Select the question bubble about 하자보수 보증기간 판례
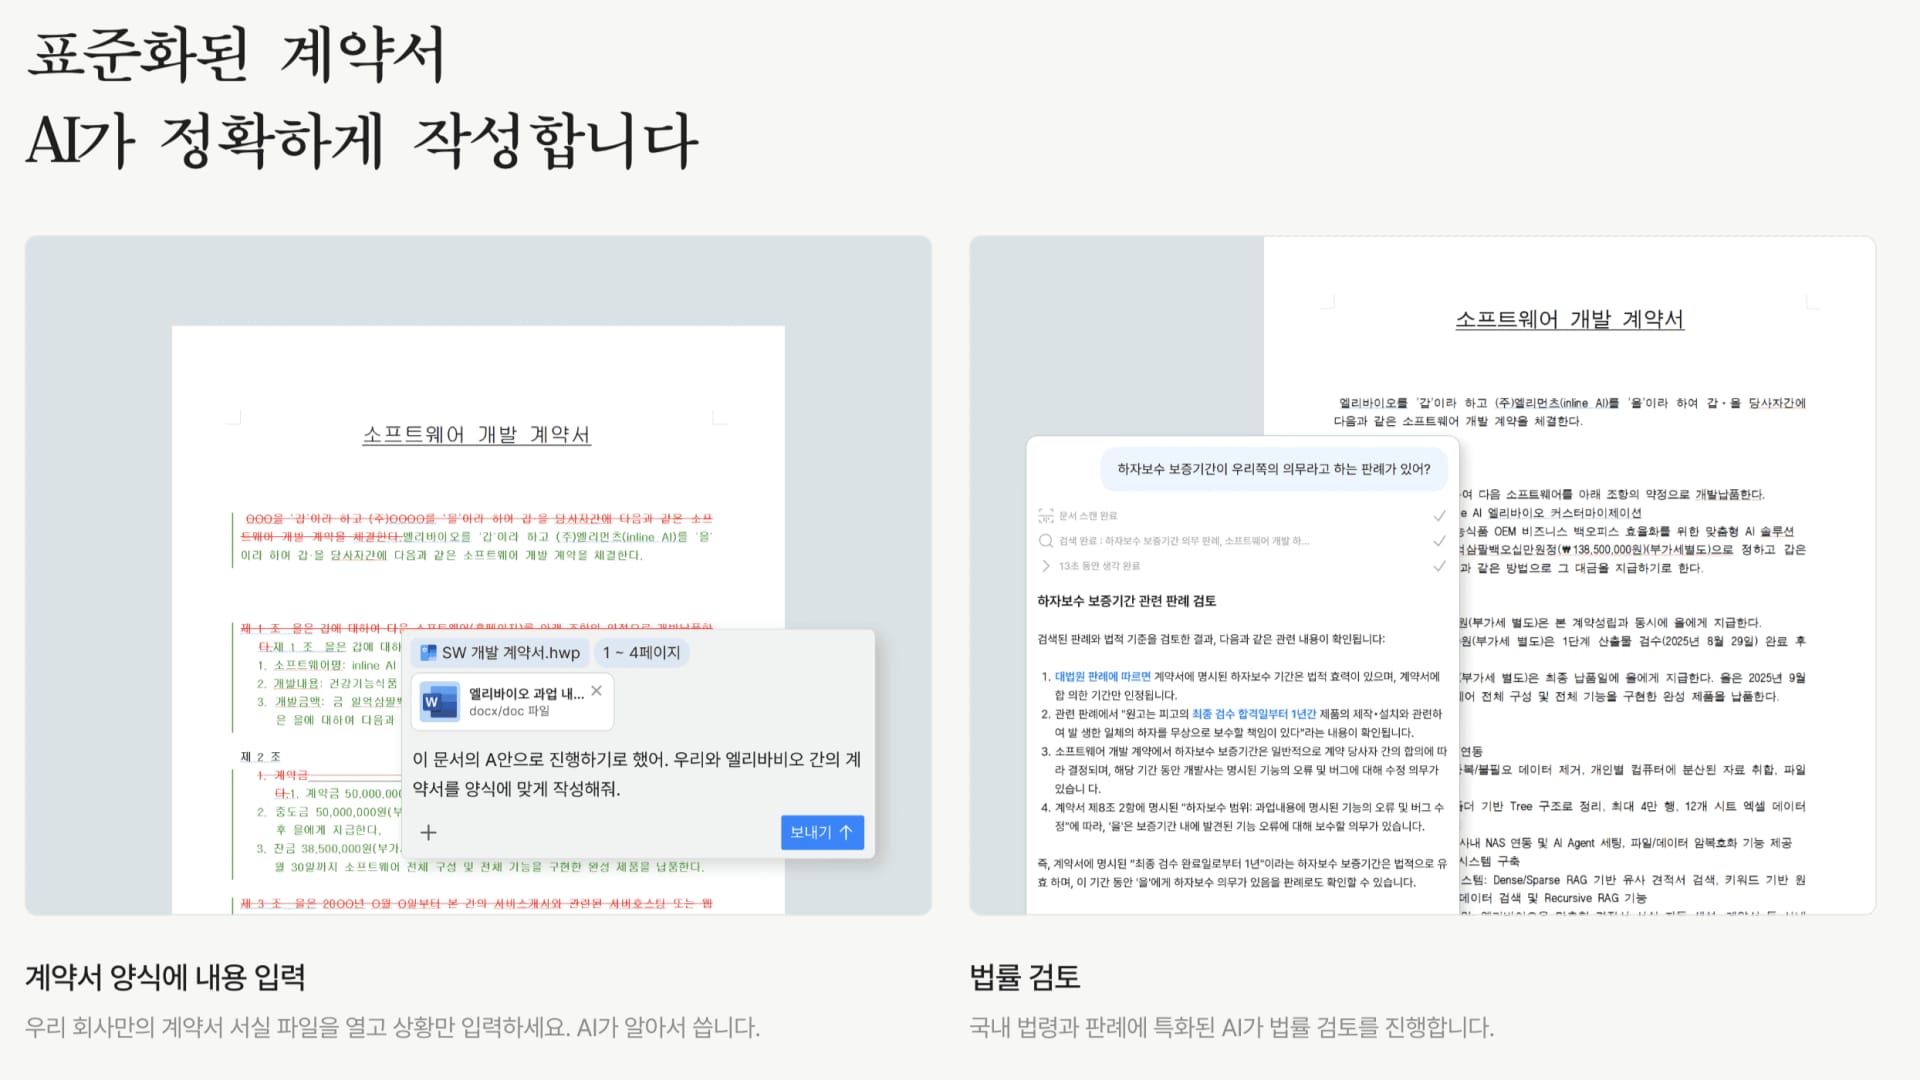Viewport: 1920px width, 1080px height. 1274,469
